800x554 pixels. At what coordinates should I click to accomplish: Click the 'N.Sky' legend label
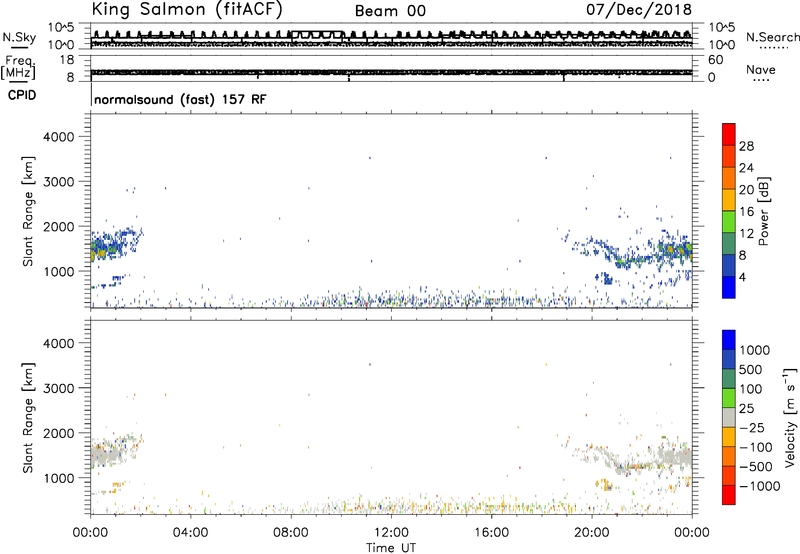(19, 37)
